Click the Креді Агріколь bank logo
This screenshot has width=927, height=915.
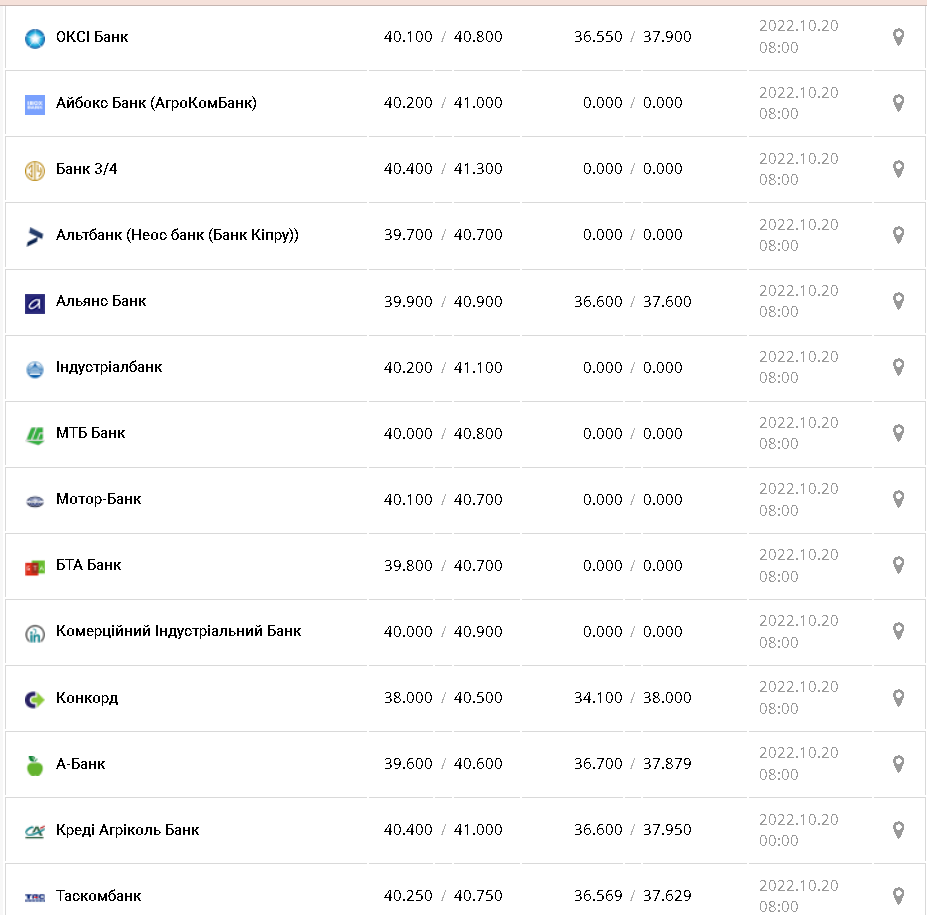[35, 832]
